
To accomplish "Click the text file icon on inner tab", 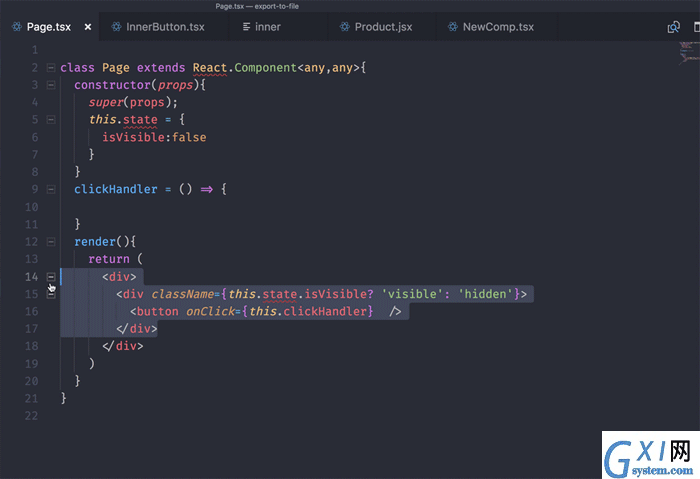I will [x=246, y=27].
